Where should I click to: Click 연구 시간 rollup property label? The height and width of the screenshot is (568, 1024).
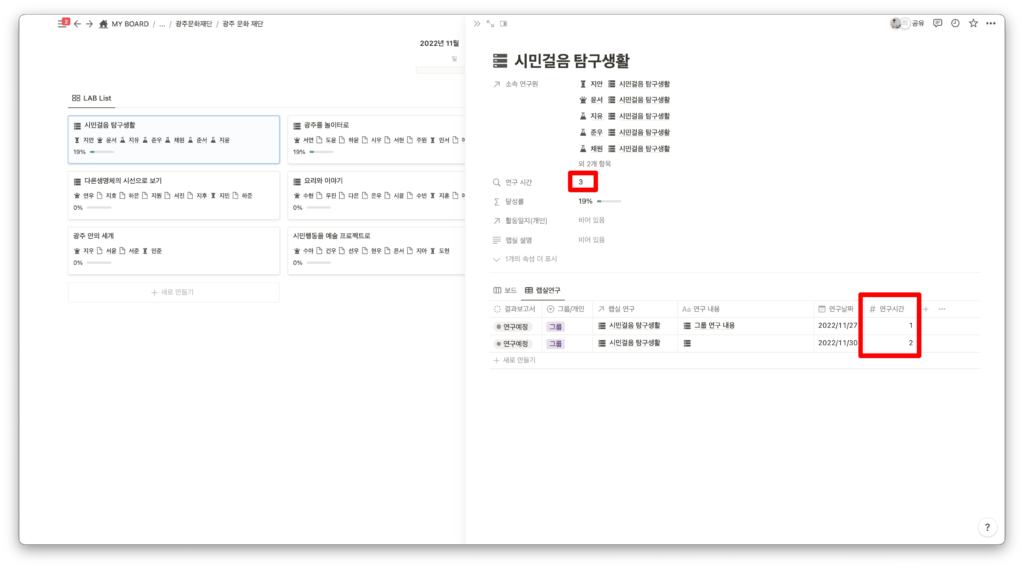point(513,183)
